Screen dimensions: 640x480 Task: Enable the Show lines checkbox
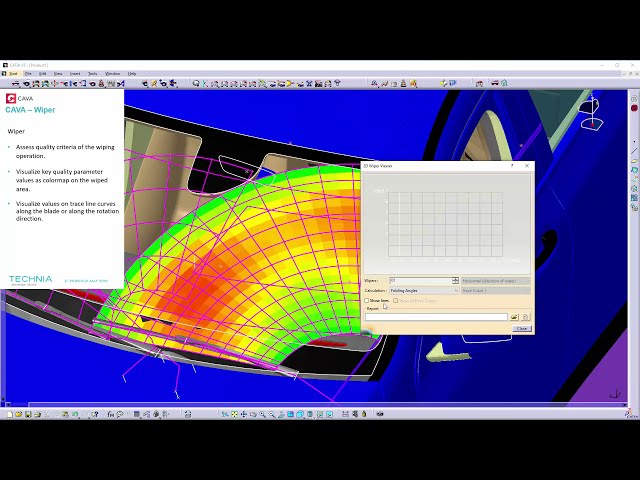point(367,300)
